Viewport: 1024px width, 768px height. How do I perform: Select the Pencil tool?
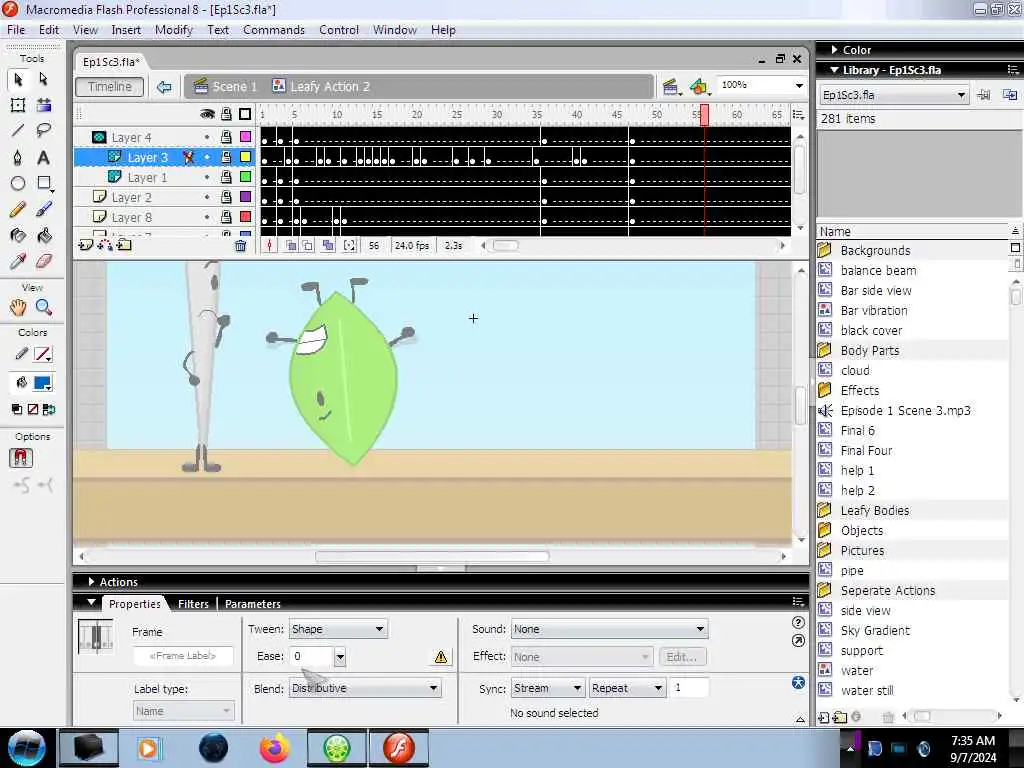18,209
